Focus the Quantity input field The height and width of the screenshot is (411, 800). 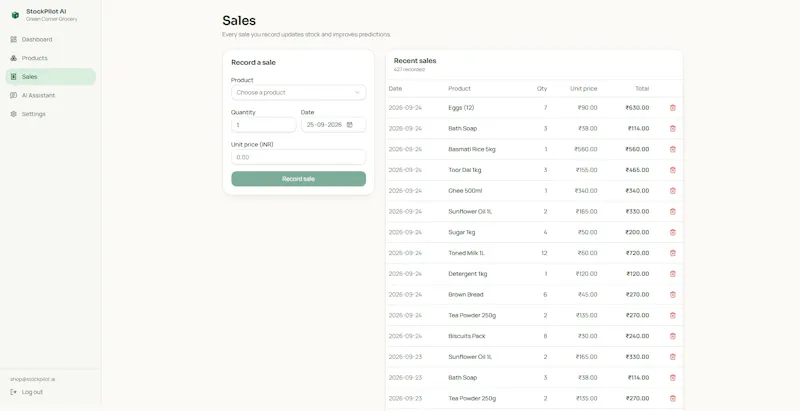pyautogui.click(x=263, y=125)
